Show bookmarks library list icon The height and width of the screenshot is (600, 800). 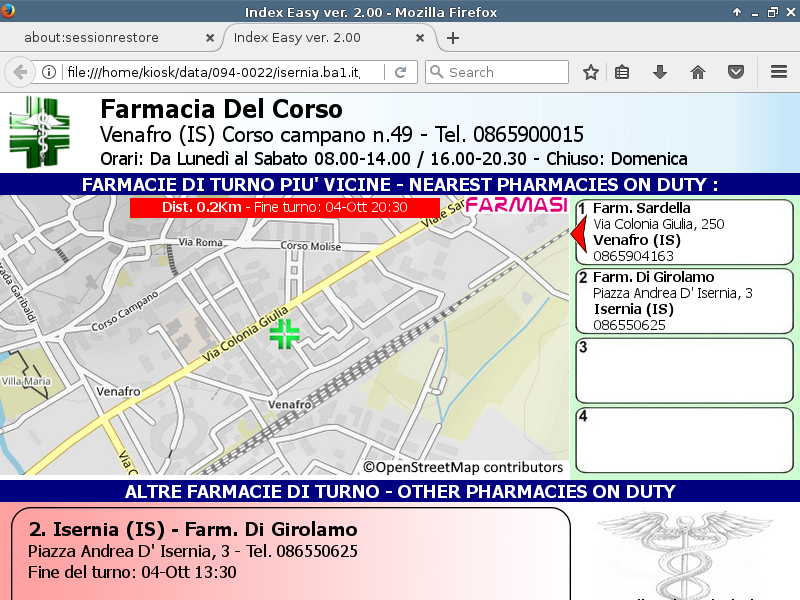[x=622, y=72]
